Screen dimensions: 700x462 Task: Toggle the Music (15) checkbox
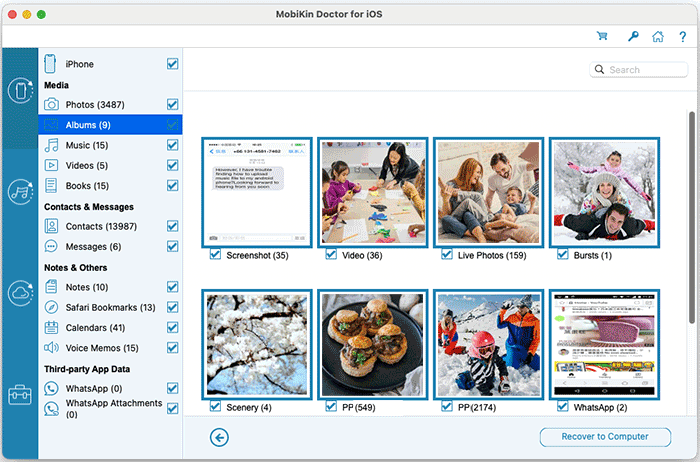click(172, 145)
